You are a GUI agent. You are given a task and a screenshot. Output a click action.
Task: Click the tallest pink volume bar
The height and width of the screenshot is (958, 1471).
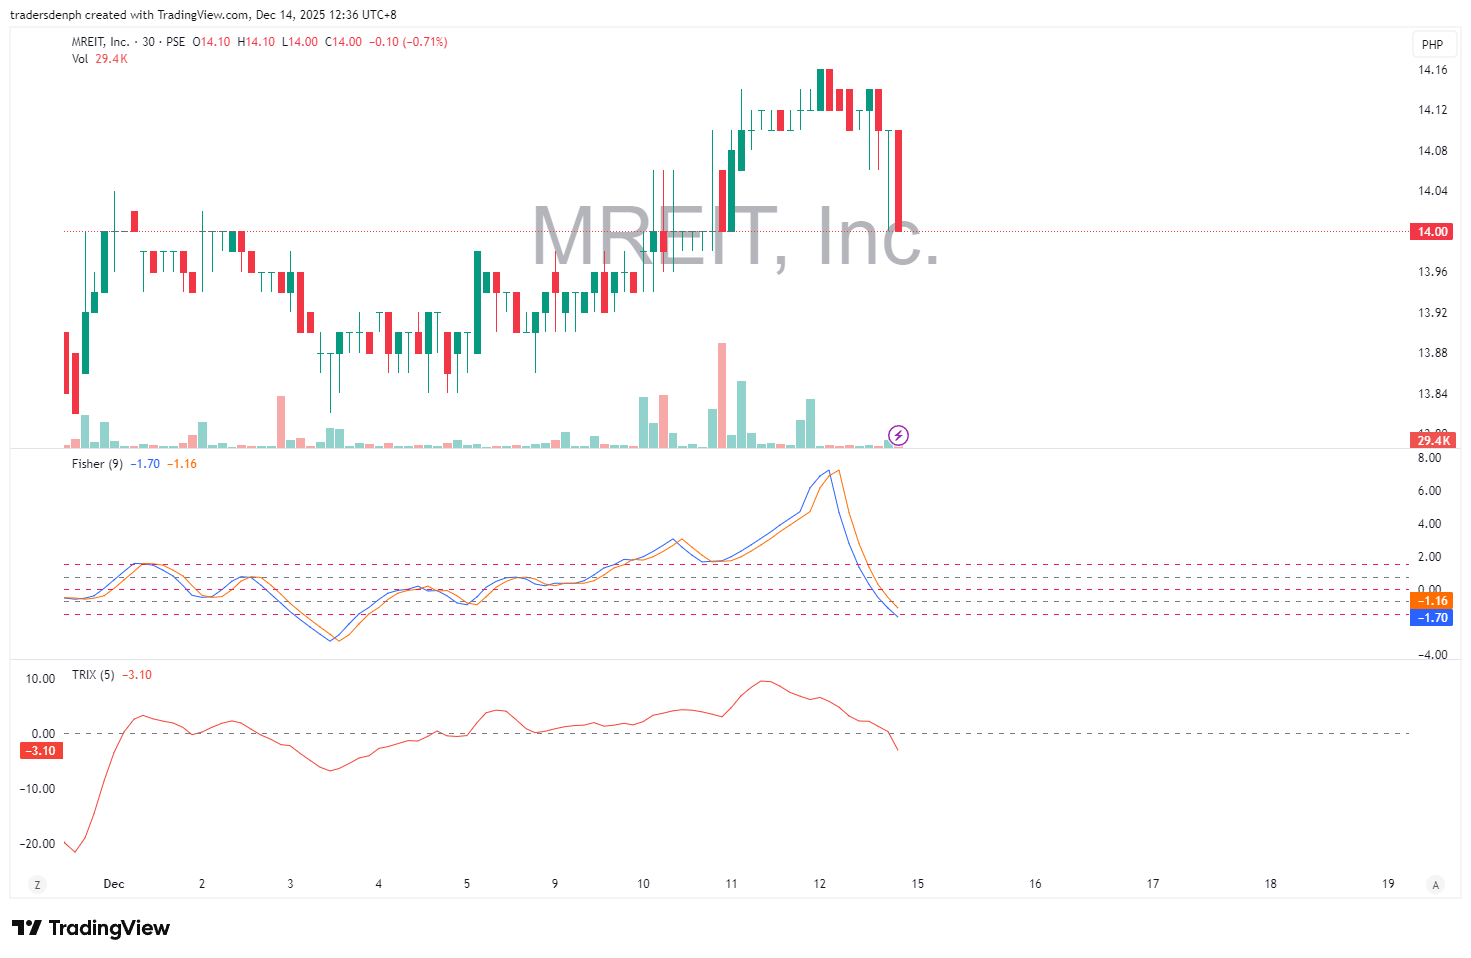click(722, 395)
